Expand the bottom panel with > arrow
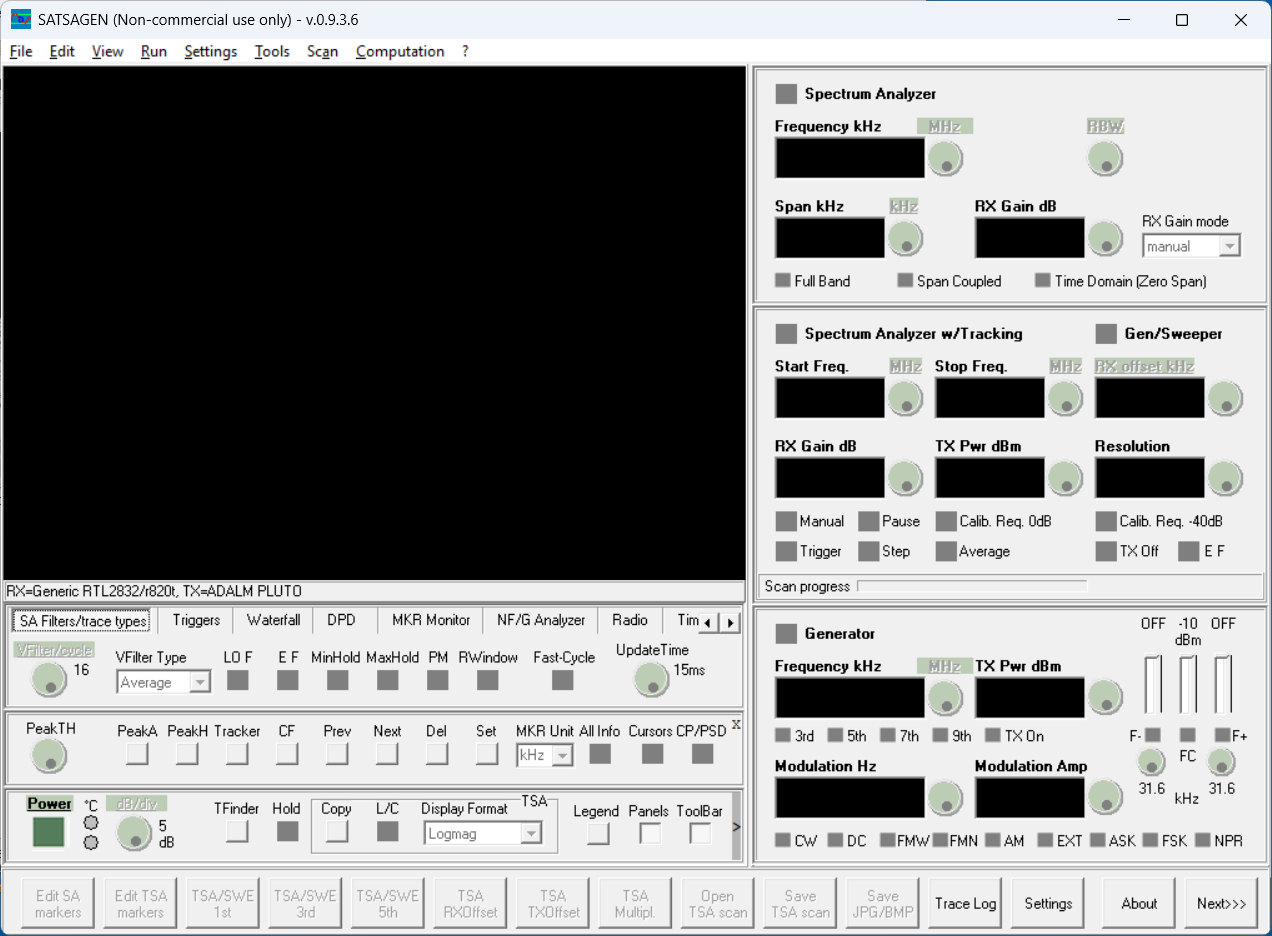 (737, 827)
